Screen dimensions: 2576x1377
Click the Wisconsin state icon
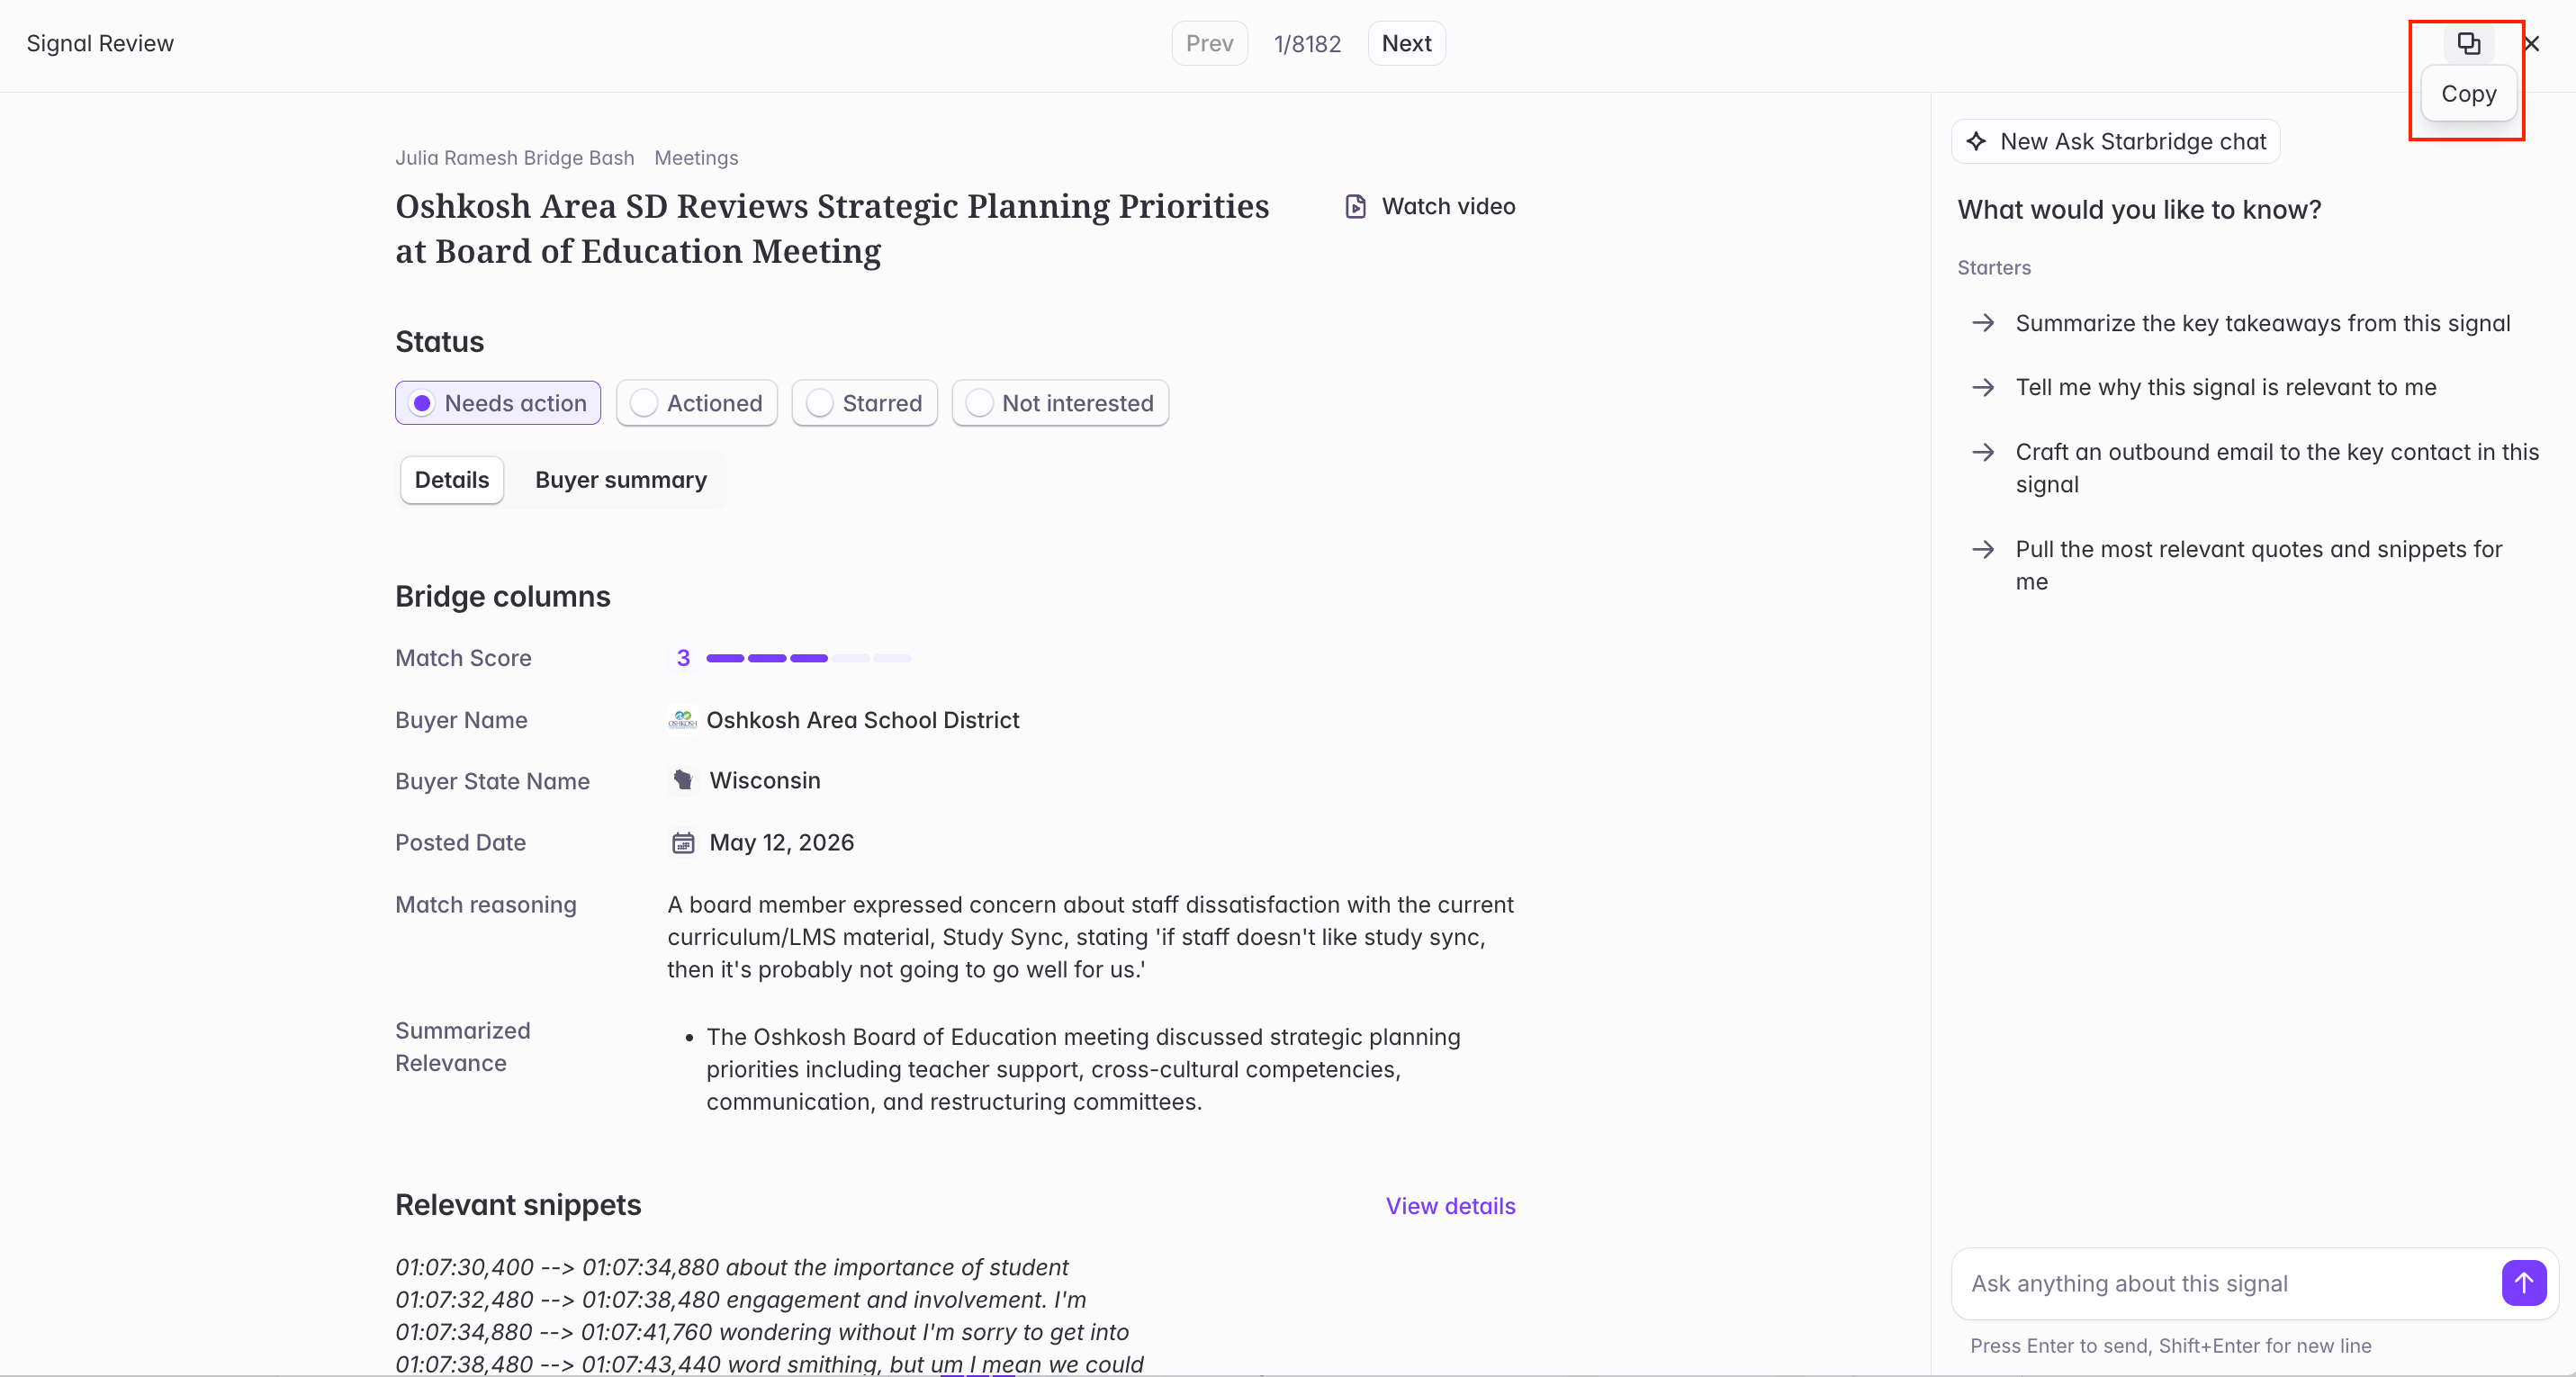click(682, 780)
